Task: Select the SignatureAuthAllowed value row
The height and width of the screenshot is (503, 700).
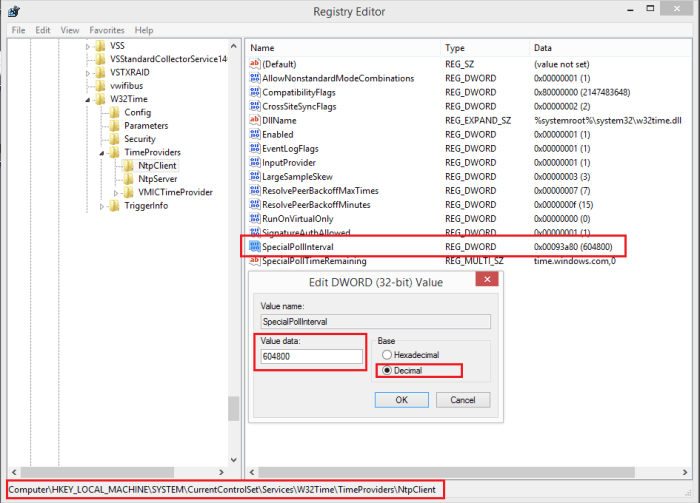Action: tap(306, 233)
